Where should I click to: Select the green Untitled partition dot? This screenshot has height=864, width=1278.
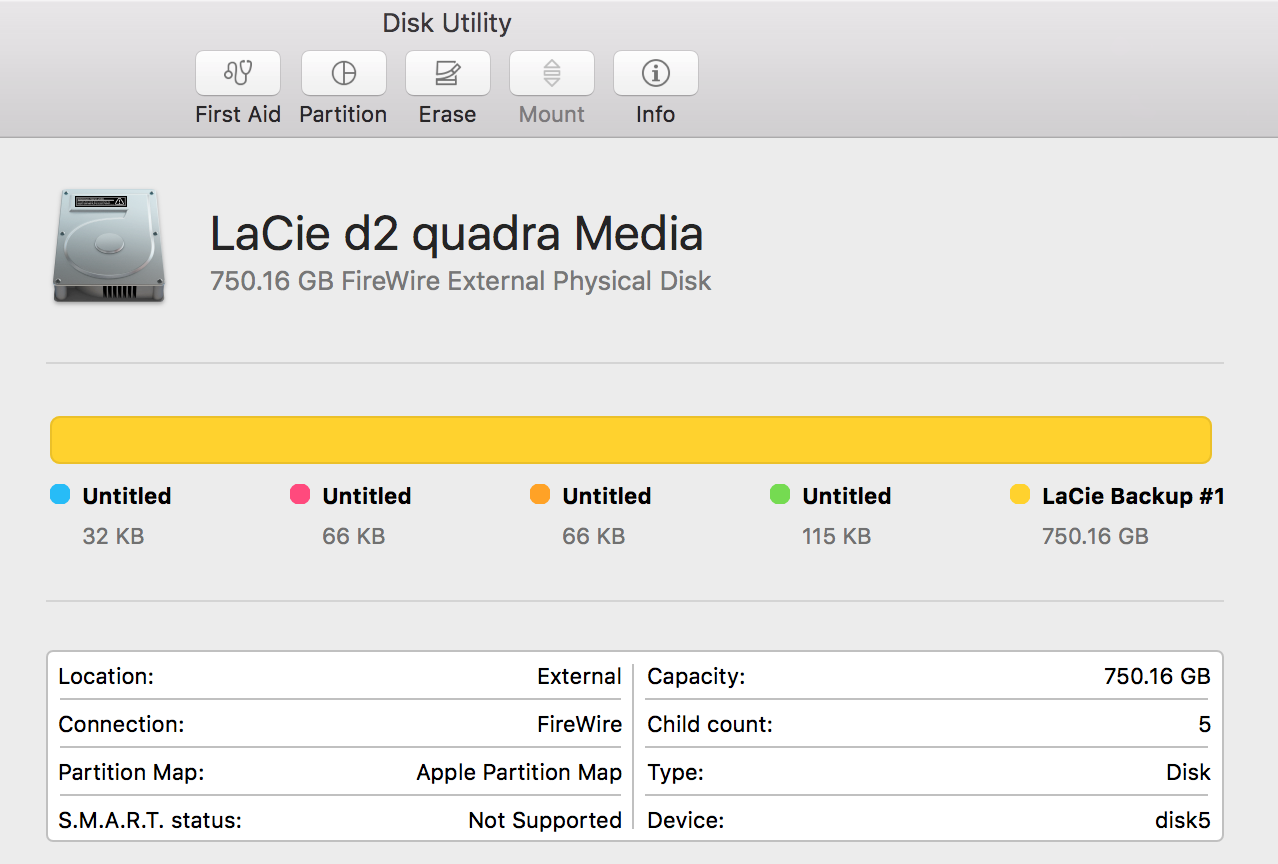780,494
